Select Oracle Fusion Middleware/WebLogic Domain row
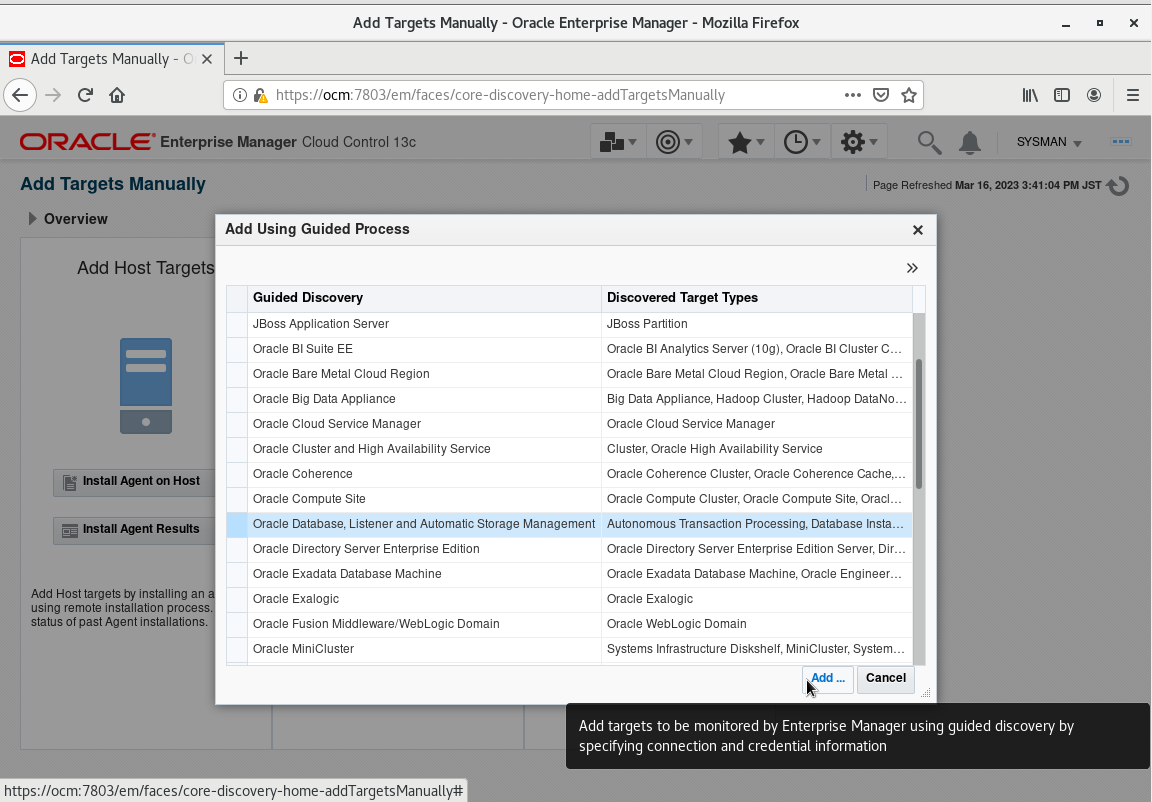Image resolution: width=1152 pixels, height=802 pixels. click(x=569, y=624)
